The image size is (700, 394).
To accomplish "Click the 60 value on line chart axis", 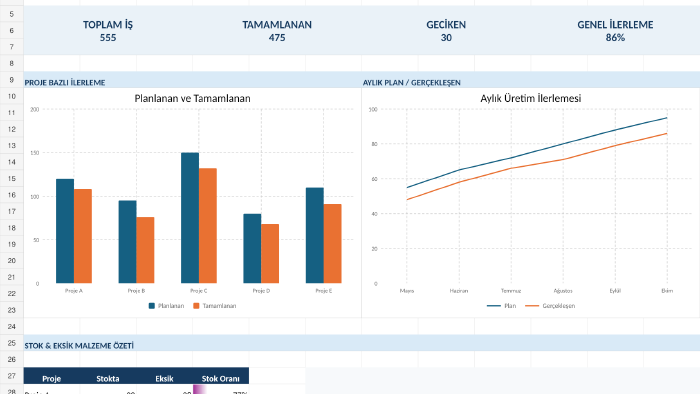I will (x=374, y=179).
